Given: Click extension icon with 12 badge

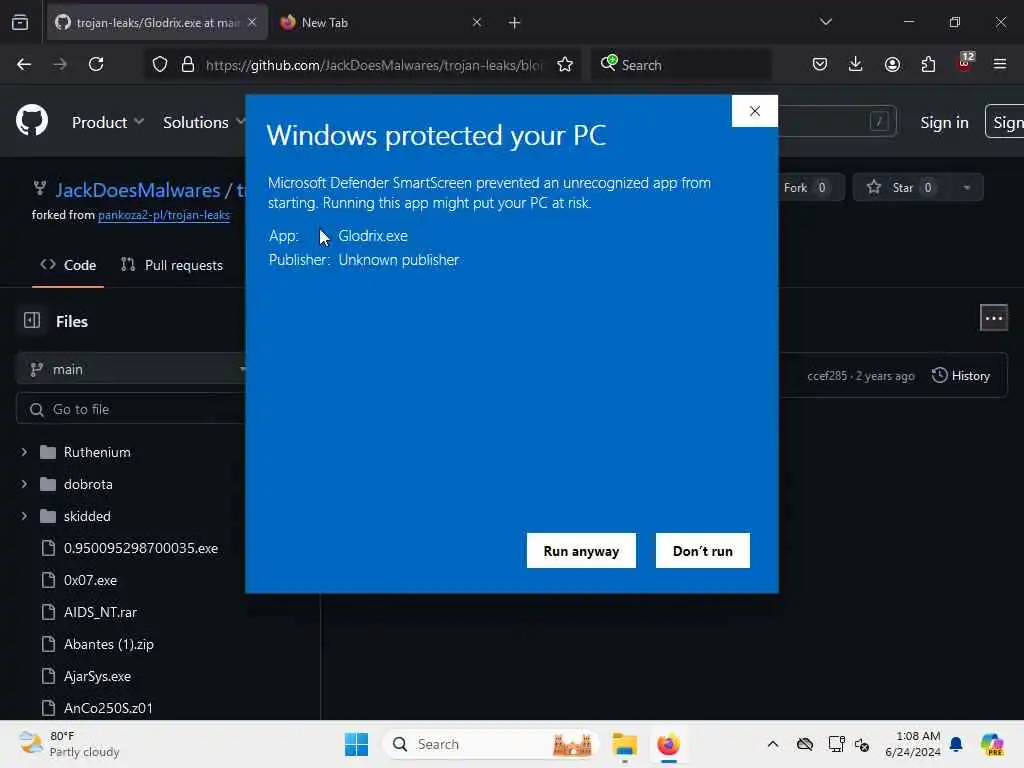Looking at the screenshot, I should pos(965,63).
